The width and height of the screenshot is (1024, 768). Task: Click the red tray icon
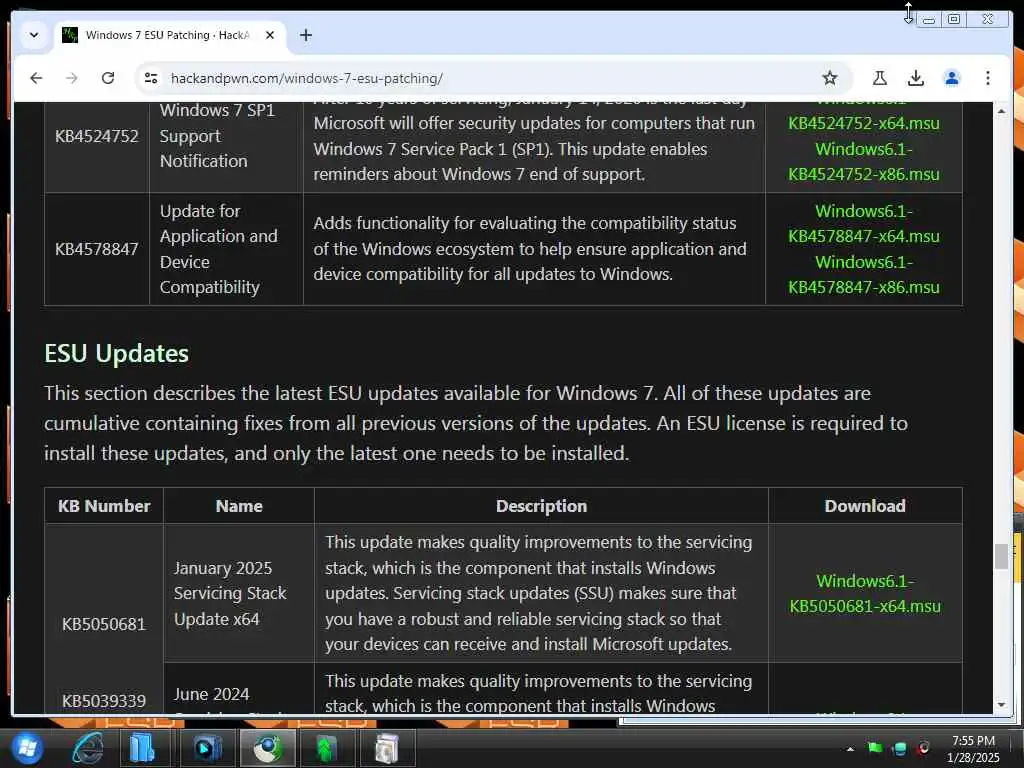click(x=923, y=748)
